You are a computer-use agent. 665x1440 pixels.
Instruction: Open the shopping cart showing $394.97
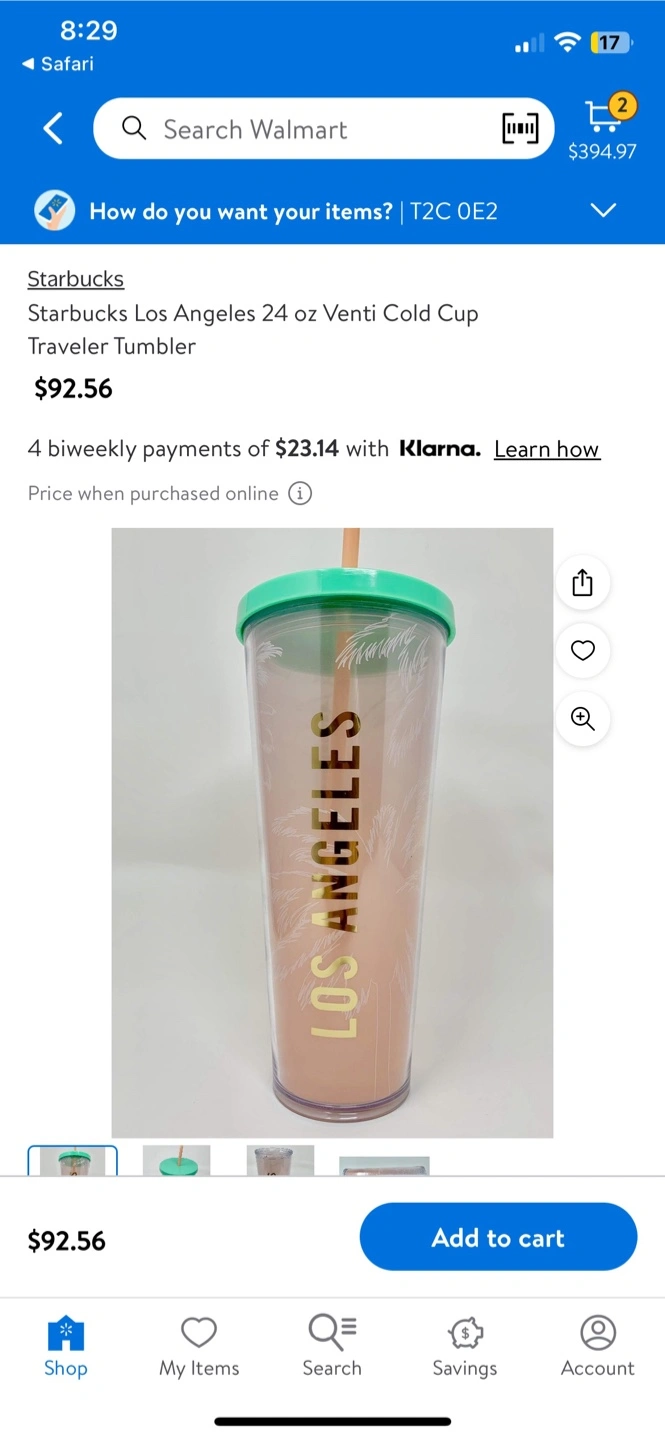tap(602, 127)
